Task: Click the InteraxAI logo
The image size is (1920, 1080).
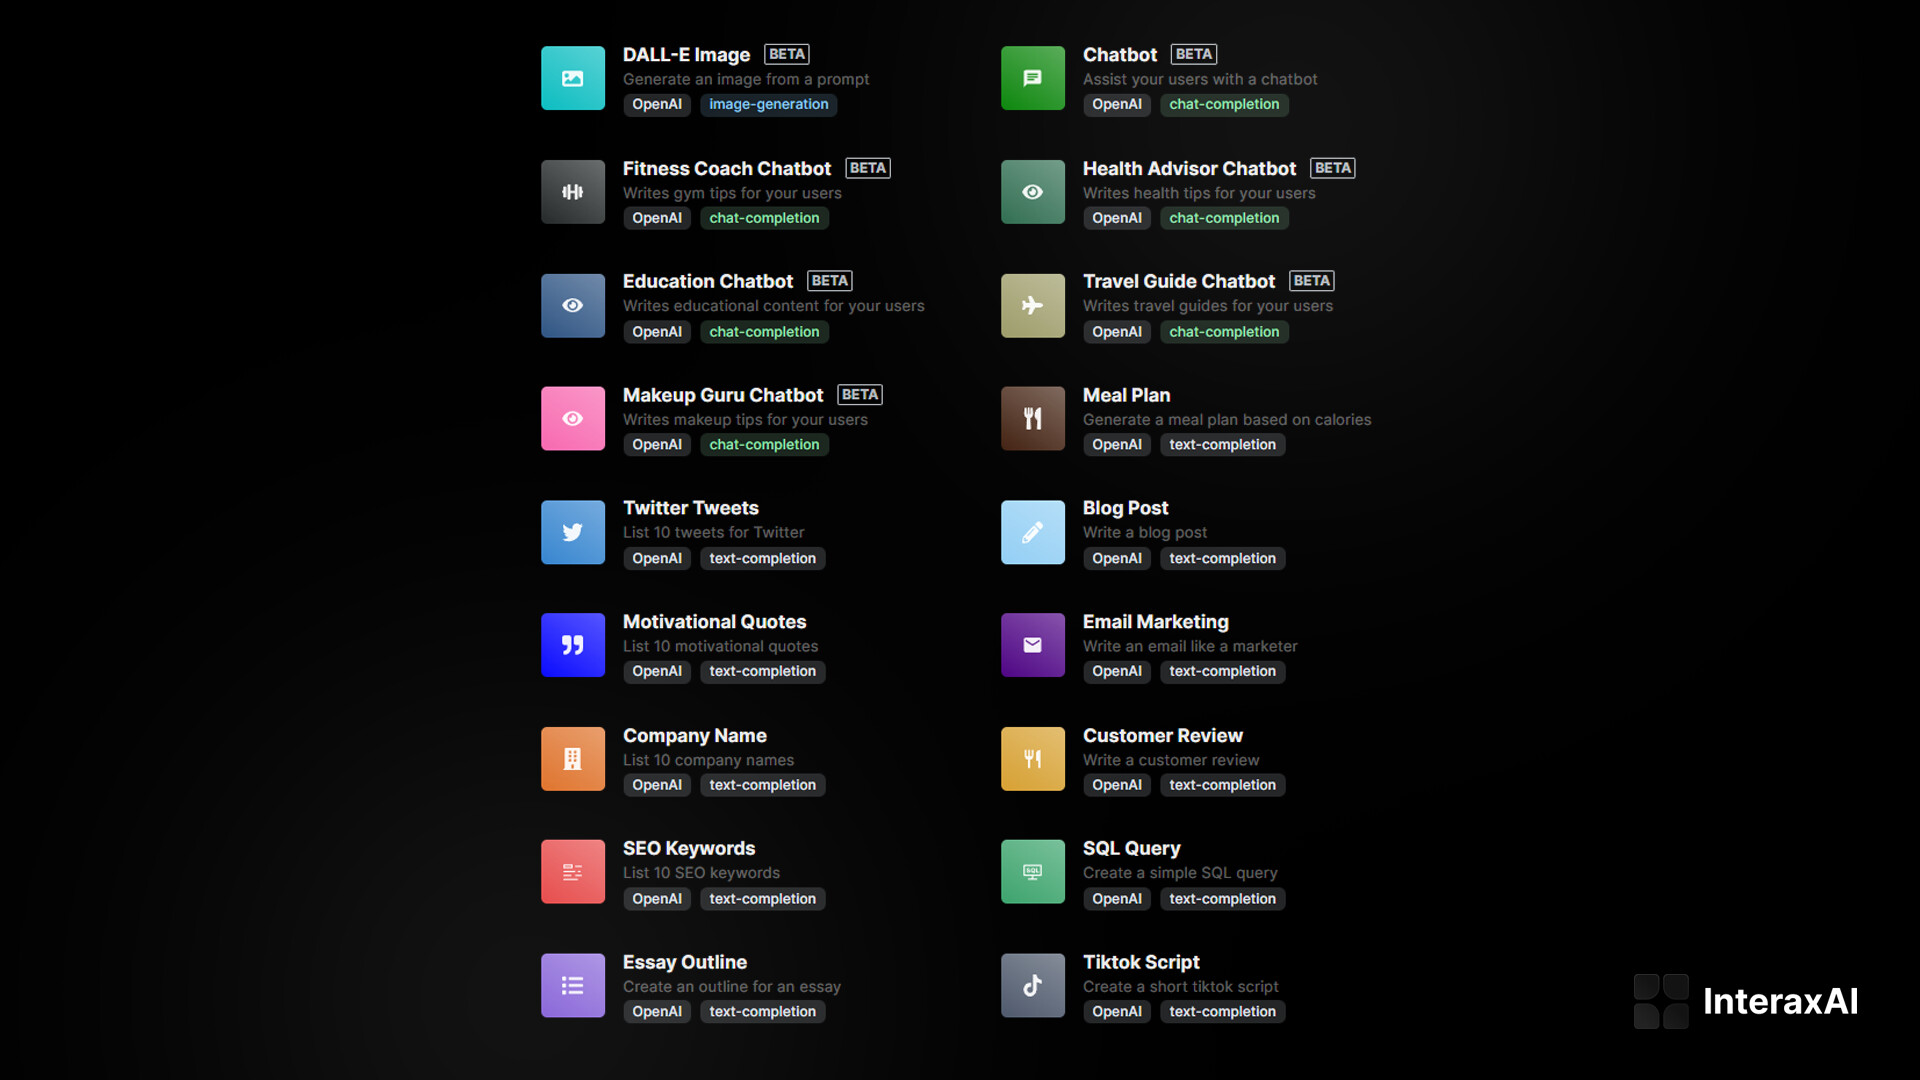Action: 1746,1001
